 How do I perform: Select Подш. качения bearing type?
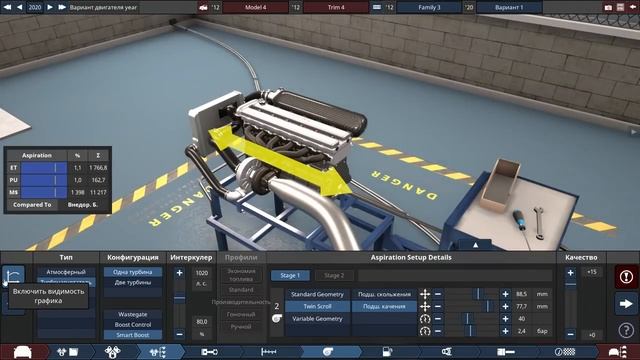point(384,306)
